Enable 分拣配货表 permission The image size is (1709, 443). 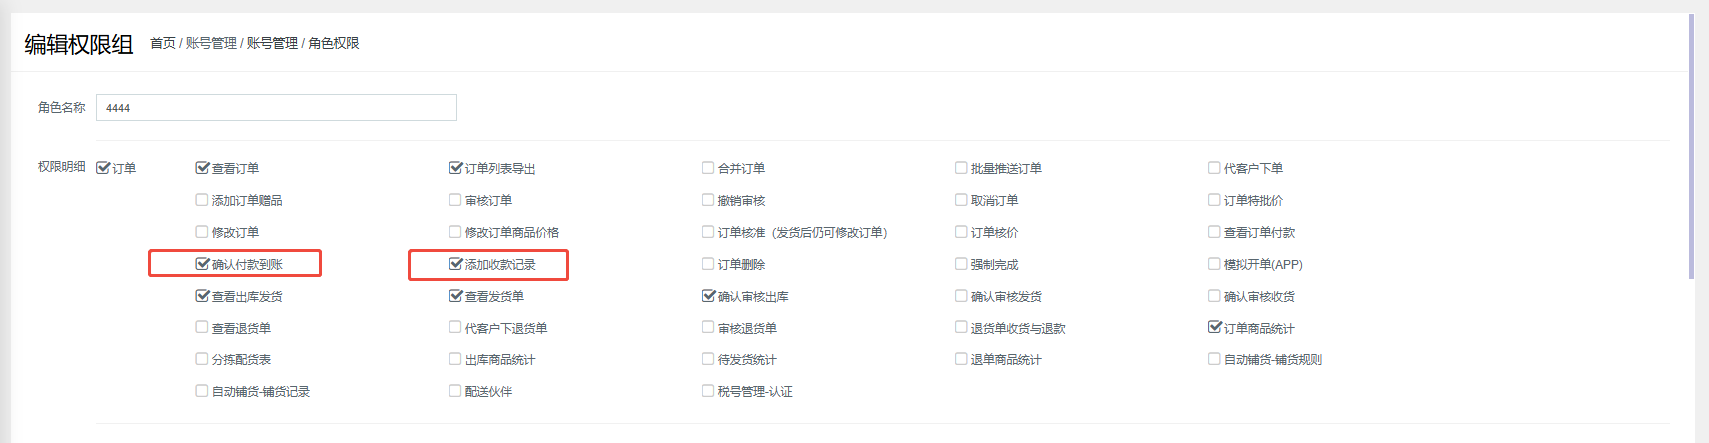coord(202,359)
